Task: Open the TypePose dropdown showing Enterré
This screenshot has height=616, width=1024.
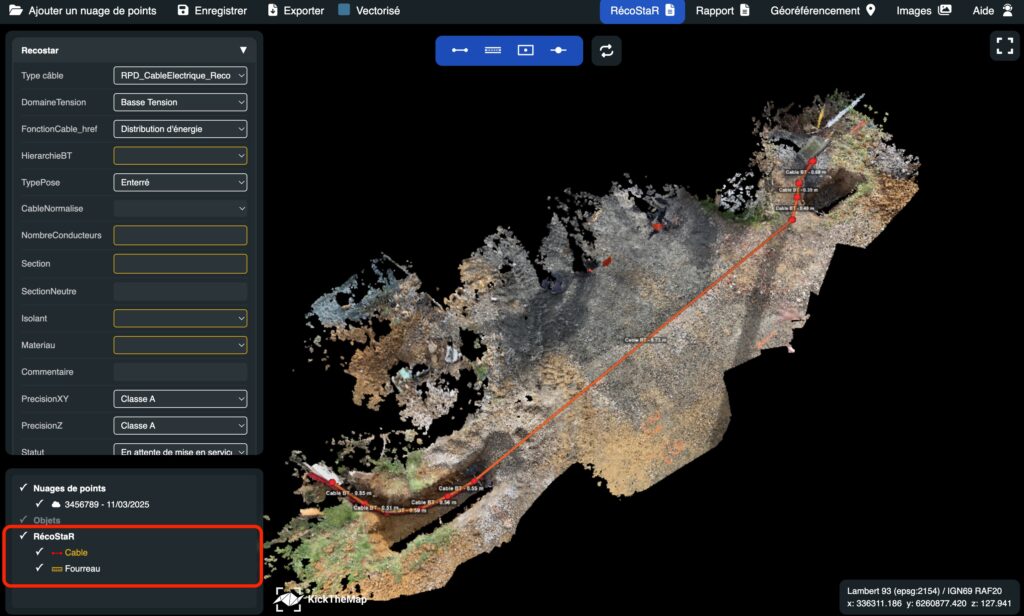Action: coord(180,182)
